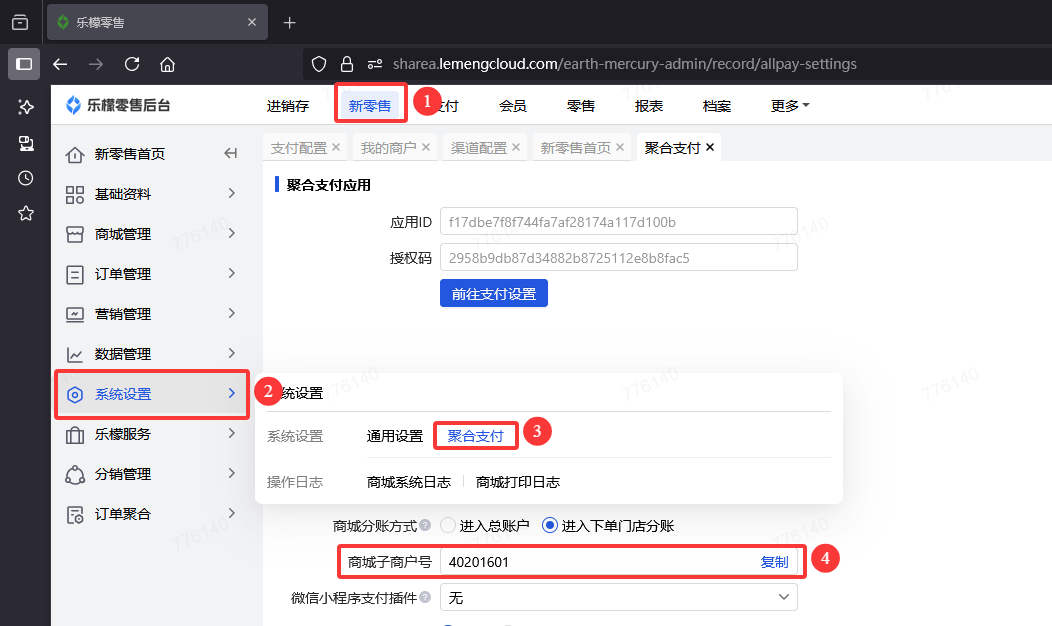The width and height of the screenshot is (1052, 626).
Task: Go back to the previous page
Action: point(60,64)
